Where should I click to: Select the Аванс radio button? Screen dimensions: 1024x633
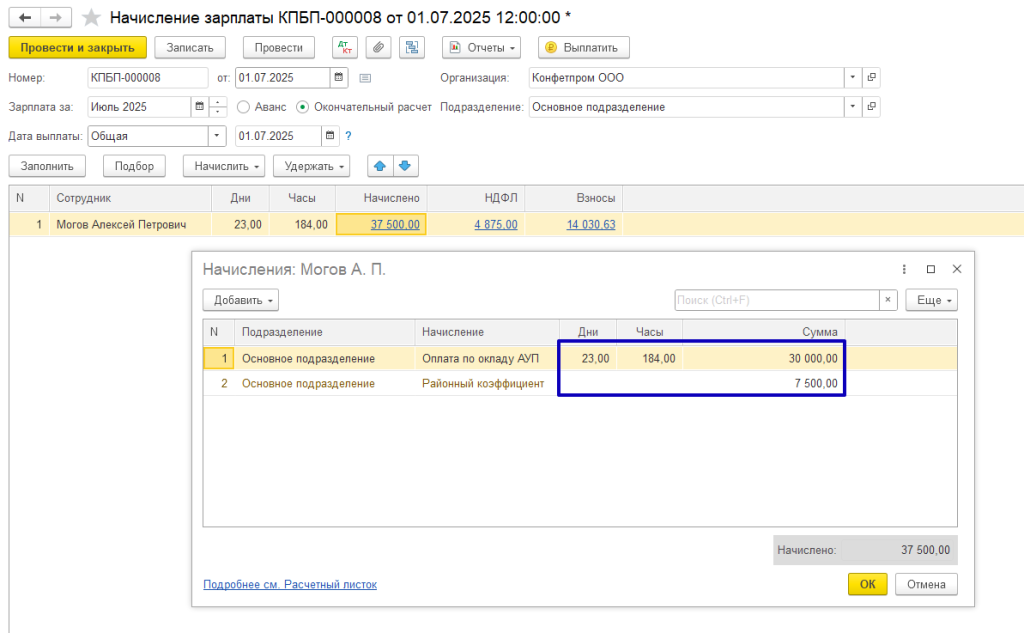(244, 107)
